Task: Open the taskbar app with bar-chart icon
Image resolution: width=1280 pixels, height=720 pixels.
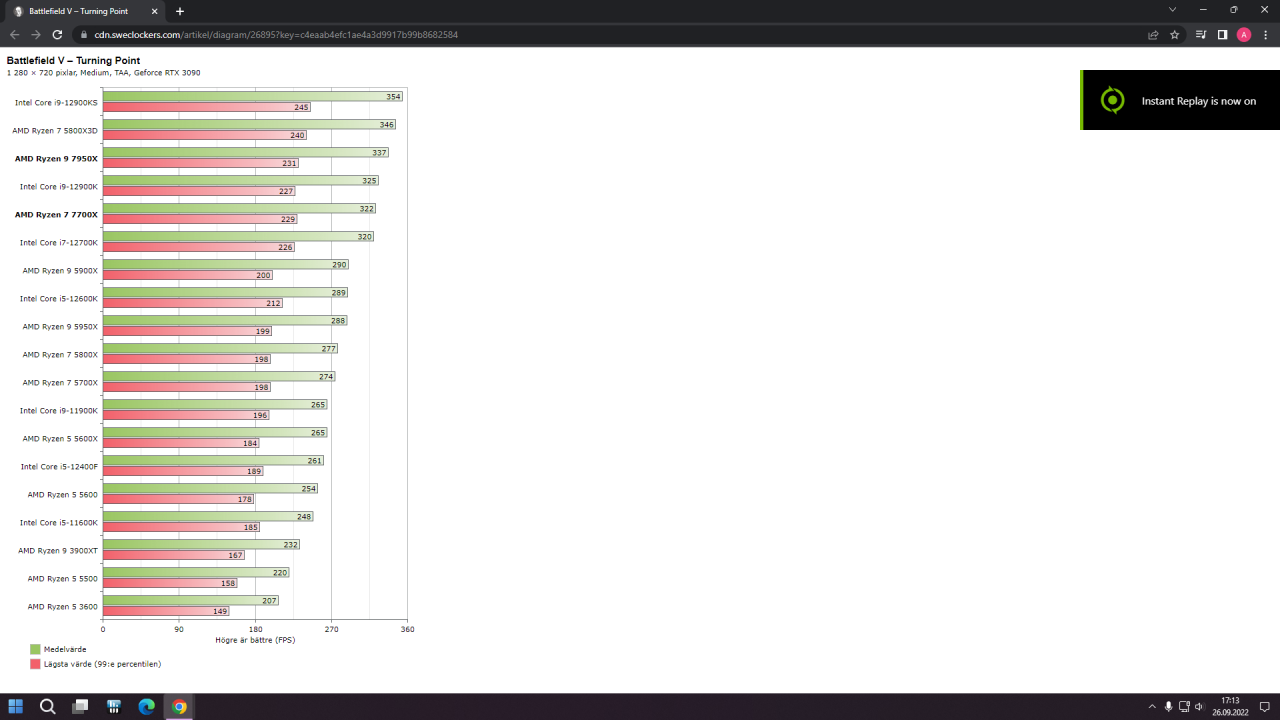Action: (113, 707)
